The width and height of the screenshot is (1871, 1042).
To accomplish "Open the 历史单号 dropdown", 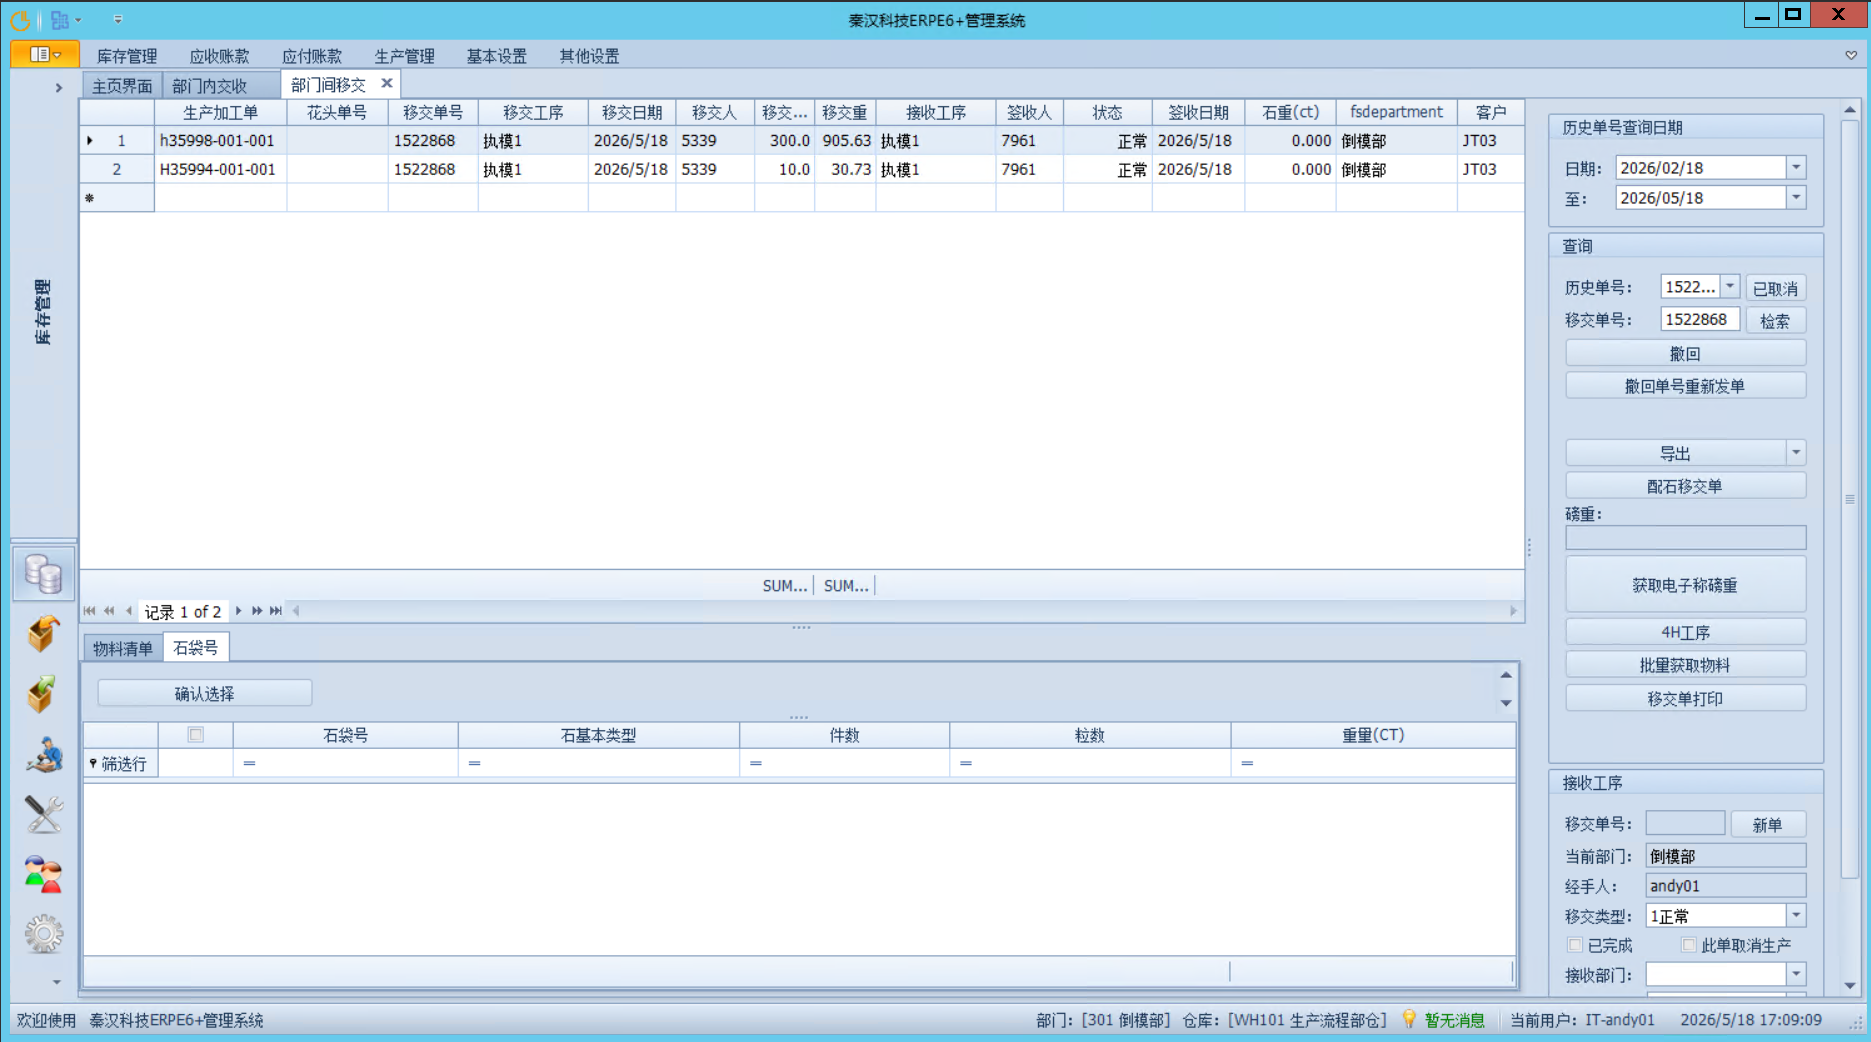I will point(1730,287).
